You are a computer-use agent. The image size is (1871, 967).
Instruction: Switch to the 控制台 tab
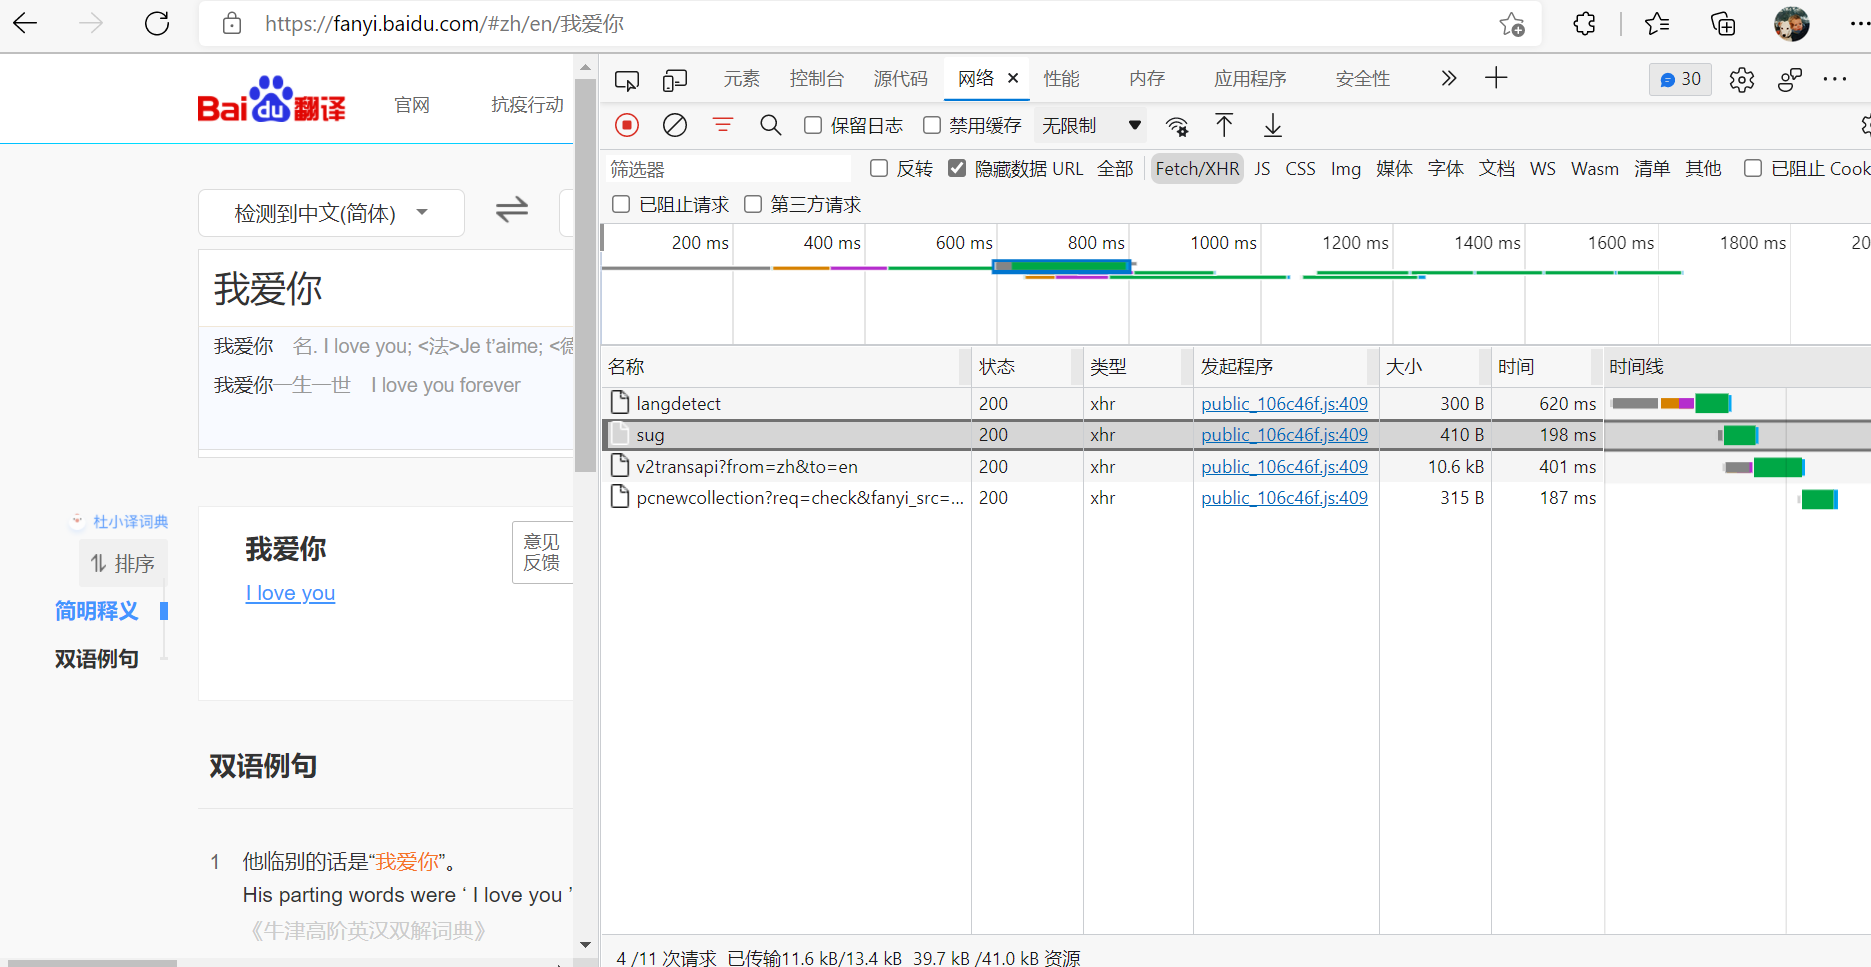(x=817, y=79)
